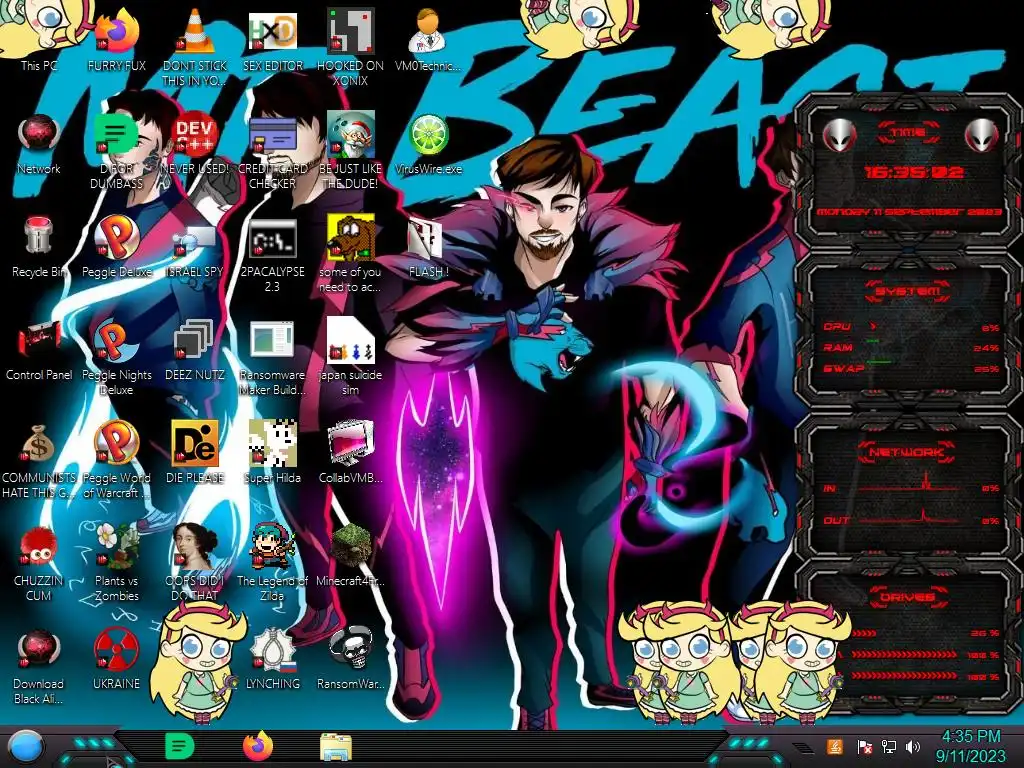
Task: Open the Super Hilda shortcut
Action: 272,452
